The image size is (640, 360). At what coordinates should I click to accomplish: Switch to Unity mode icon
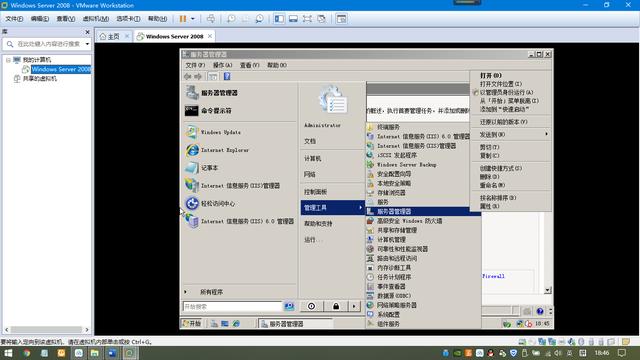click(x=321, y=19)
